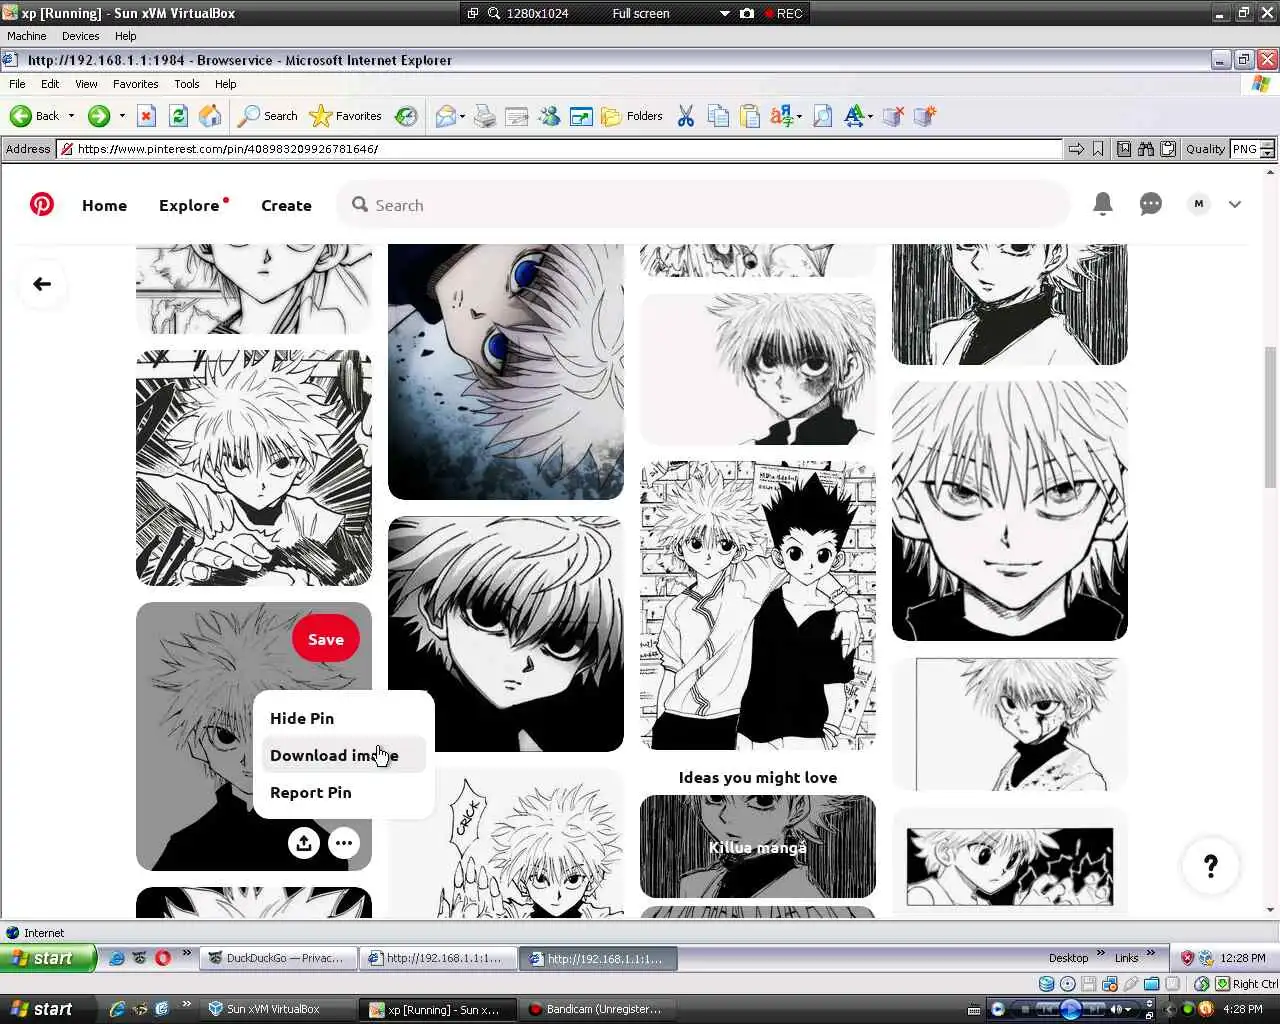Image resolution: width=1280 pixels, height=1024 pixels.
Task: Go back using the Pinterest back arrow
Action: pyautogui.click(x=42, y=284)
